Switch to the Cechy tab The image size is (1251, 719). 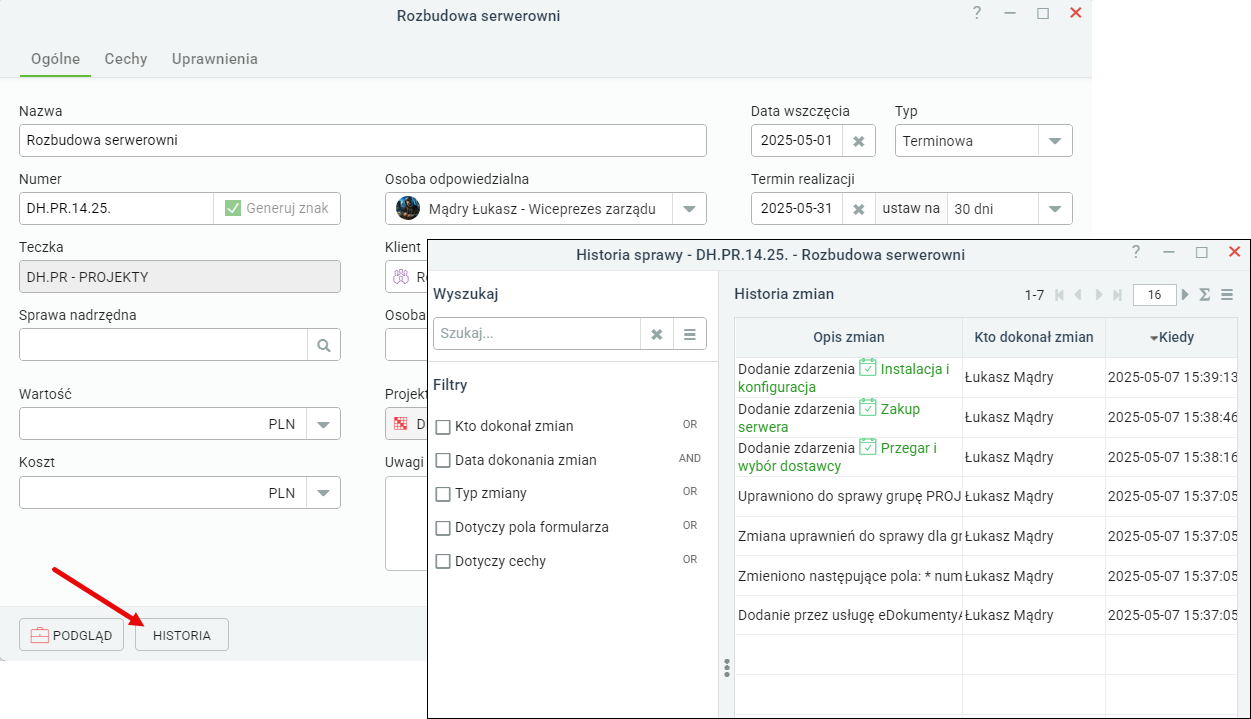click(x=126, y=59)
